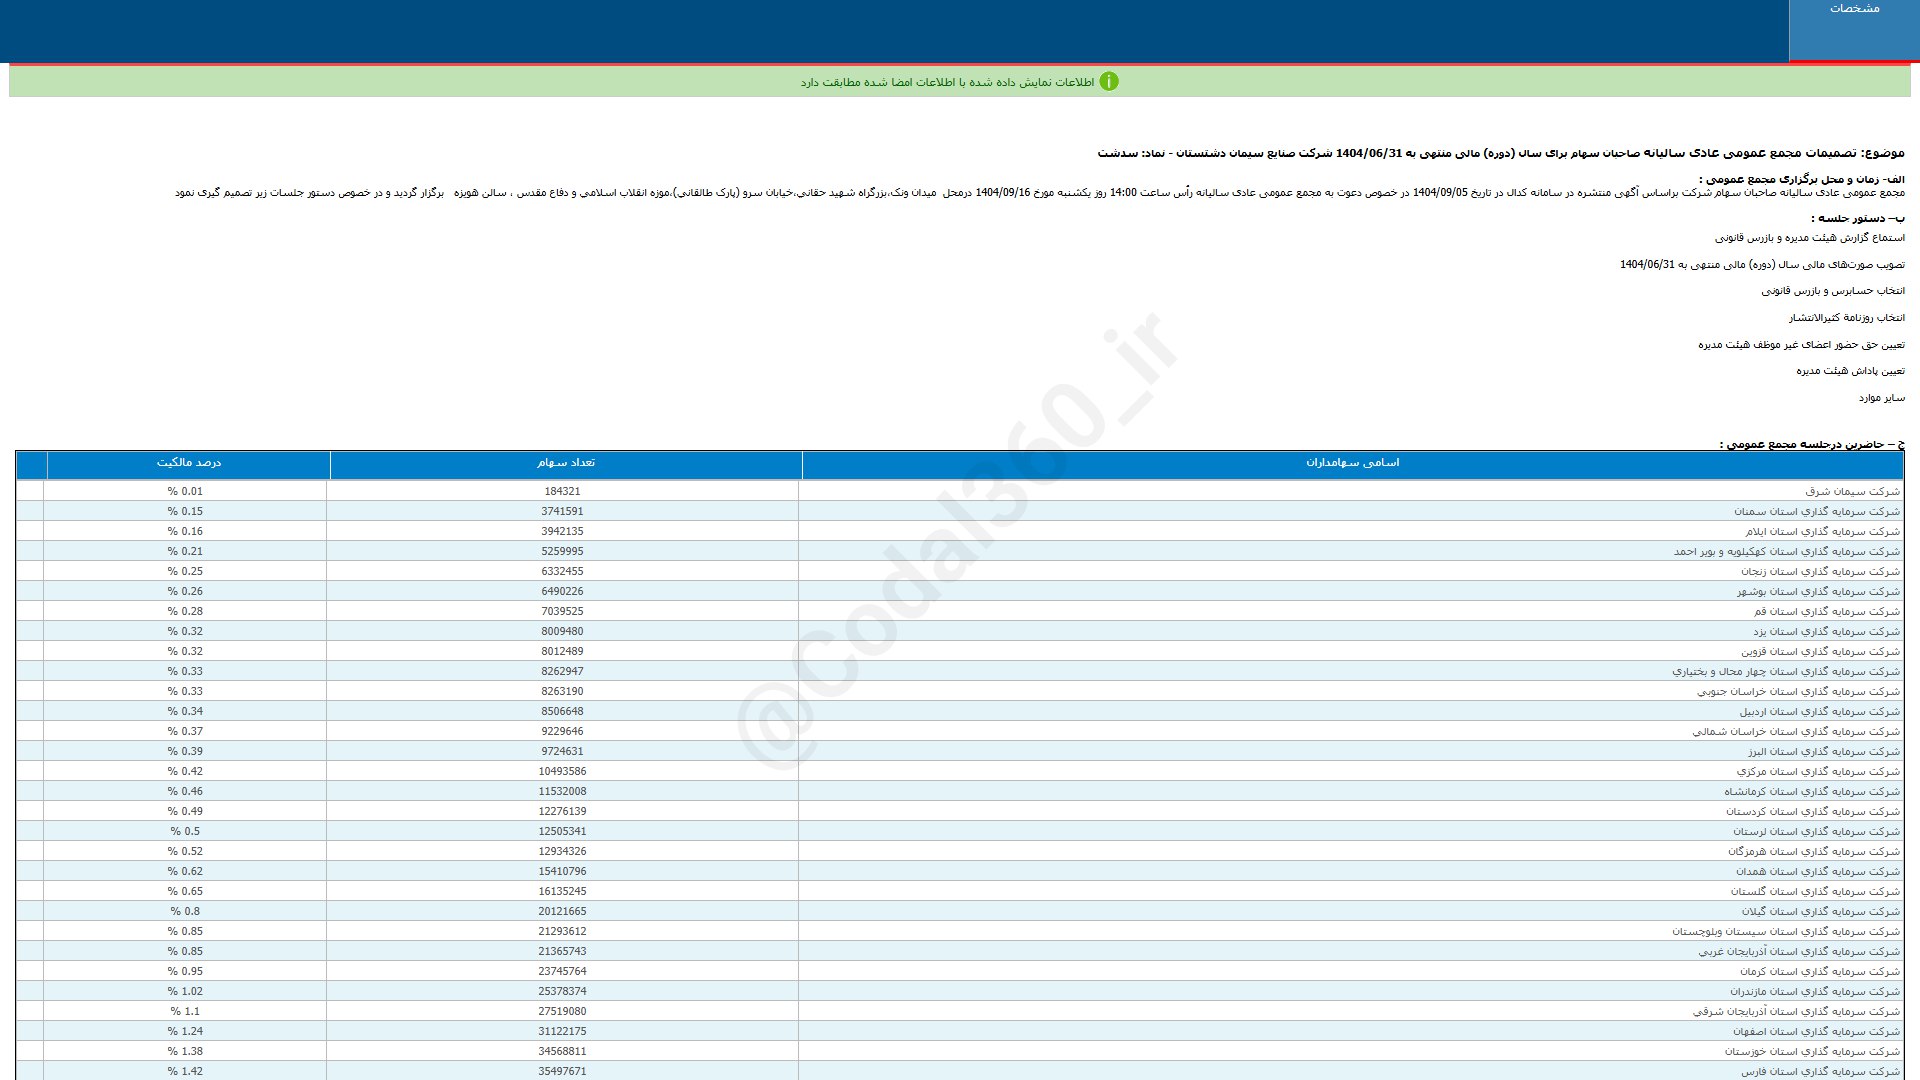Click the استان اصفهان shareholder row
The image size is (1920, 1080).
click(1816, 1032)
